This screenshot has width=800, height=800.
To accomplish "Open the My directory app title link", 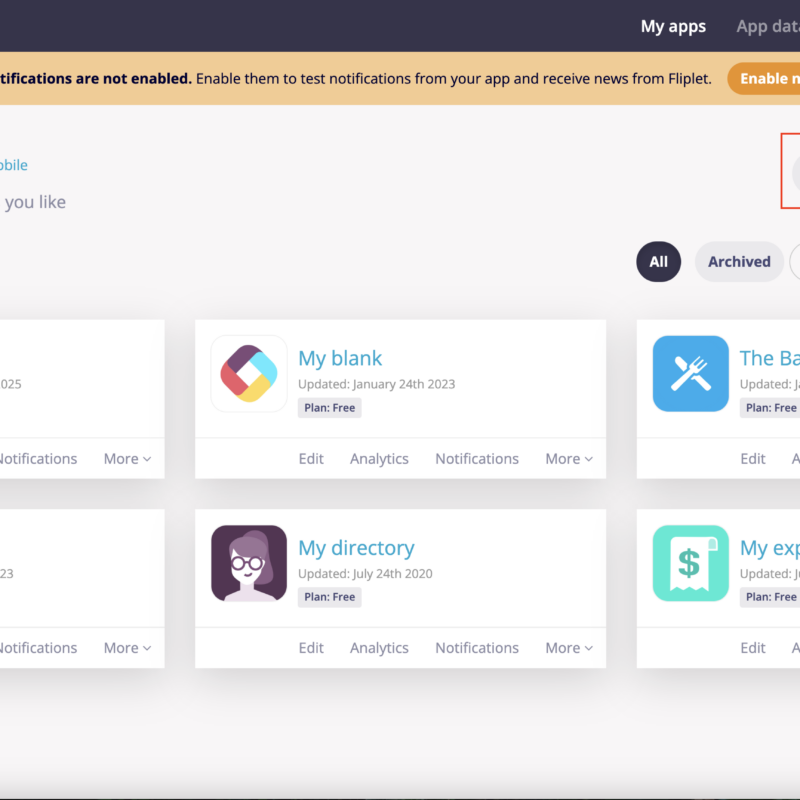I will [356, 548].
